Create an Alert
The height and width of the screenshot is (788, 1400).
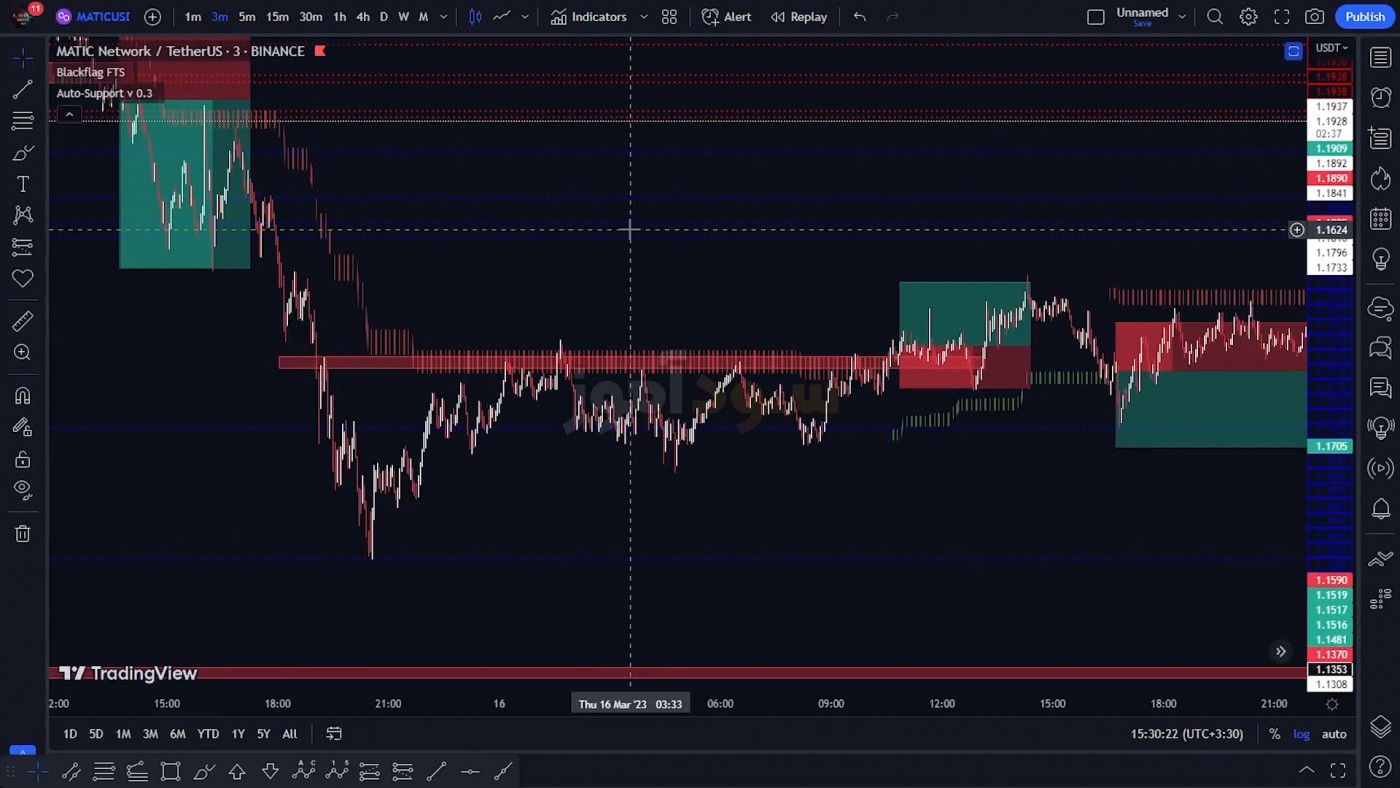727,17
